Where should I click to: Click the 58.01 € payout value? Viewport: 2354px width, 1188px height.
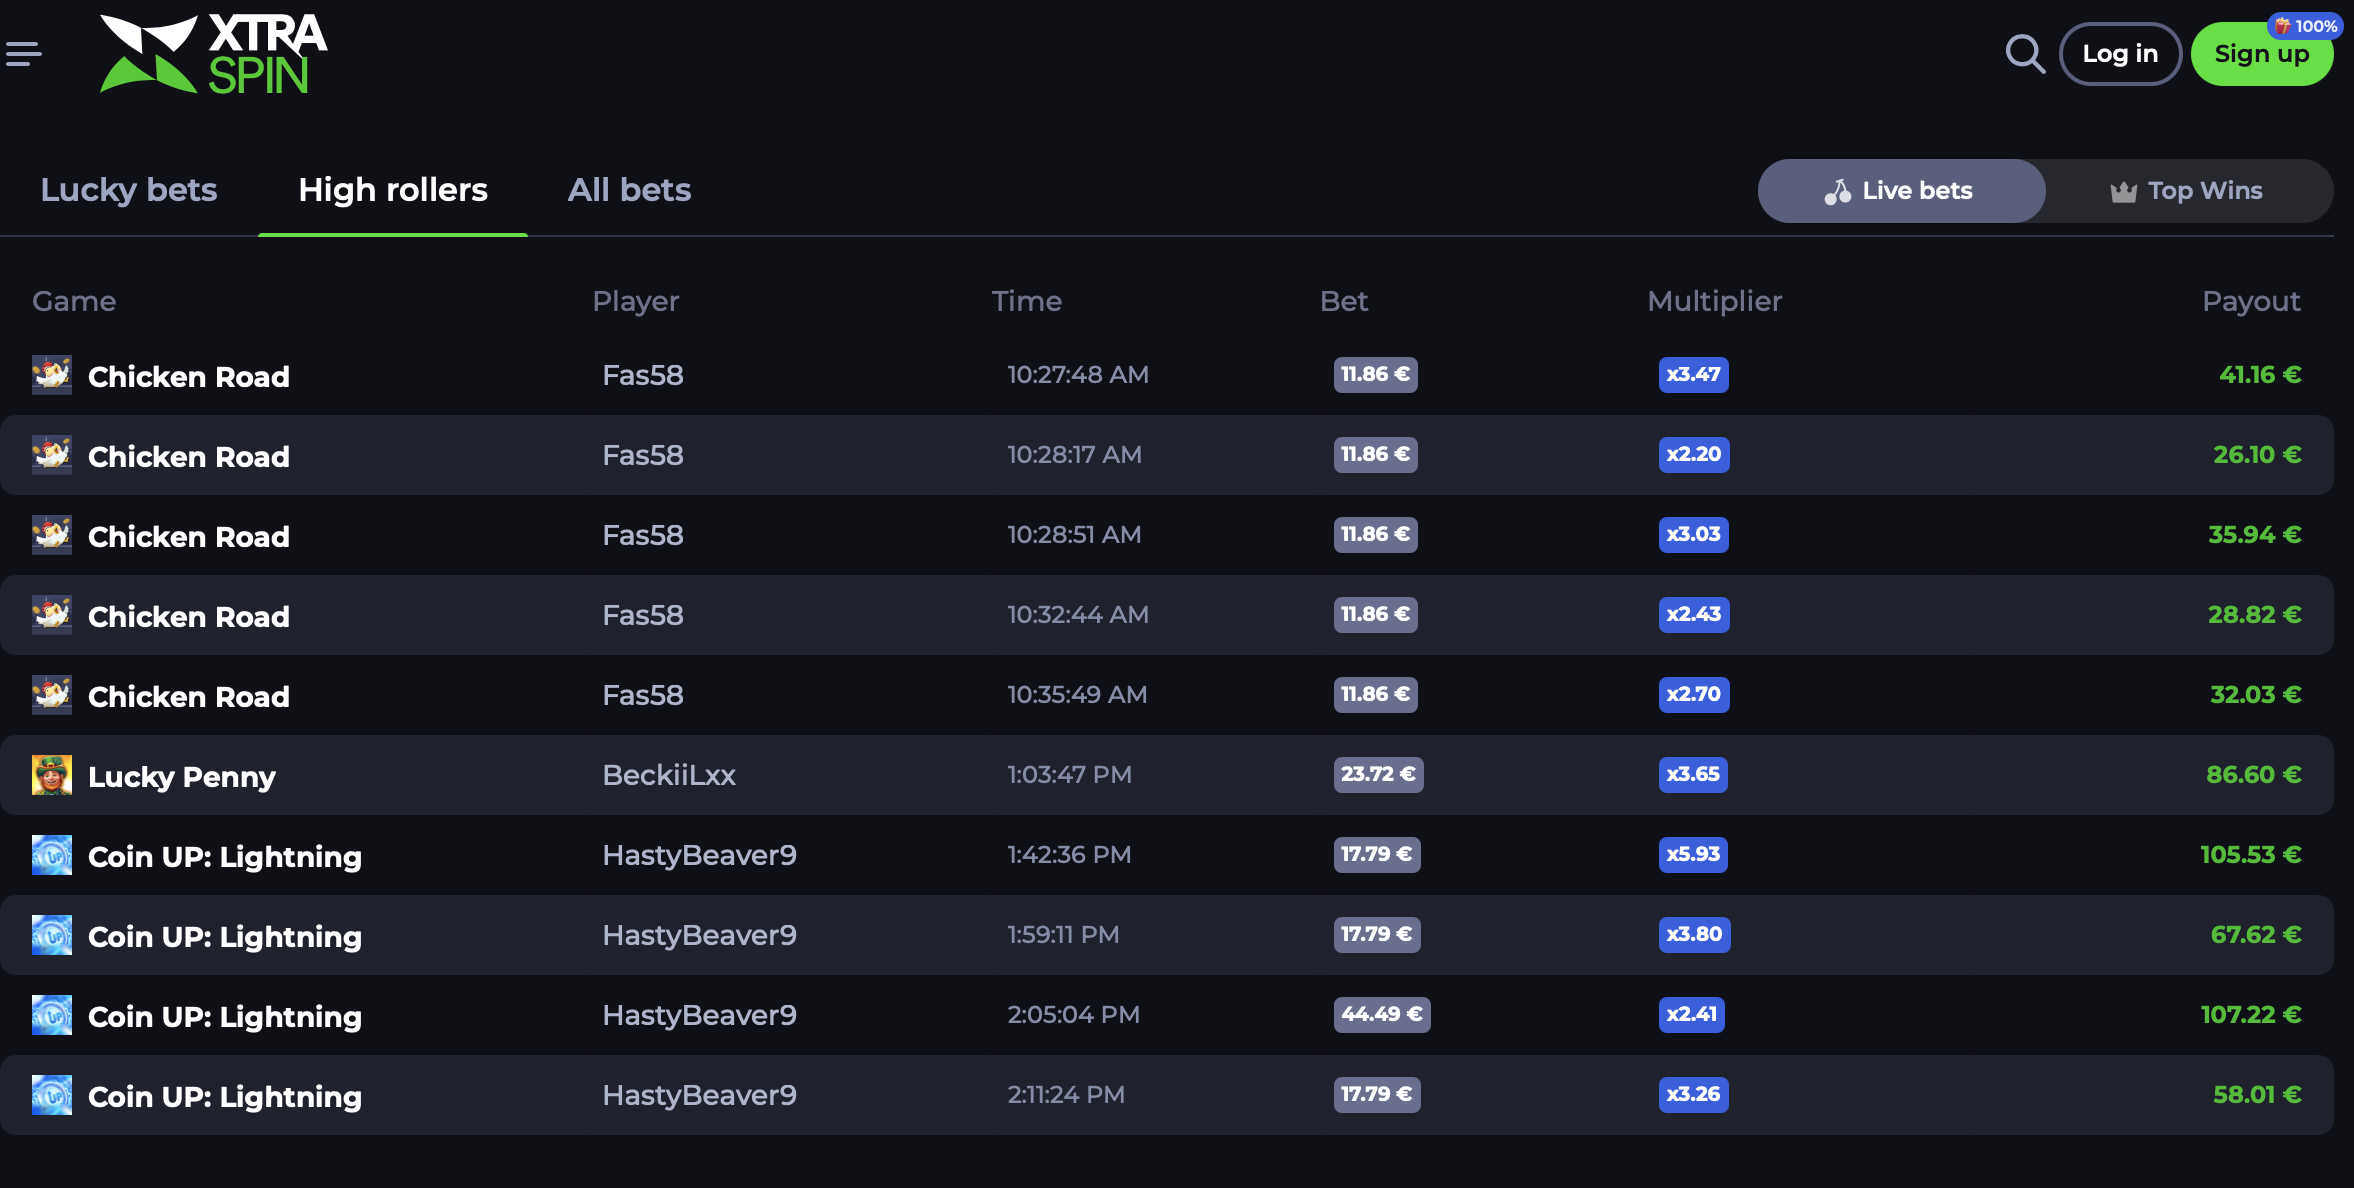click(x=2257, y=1095)
